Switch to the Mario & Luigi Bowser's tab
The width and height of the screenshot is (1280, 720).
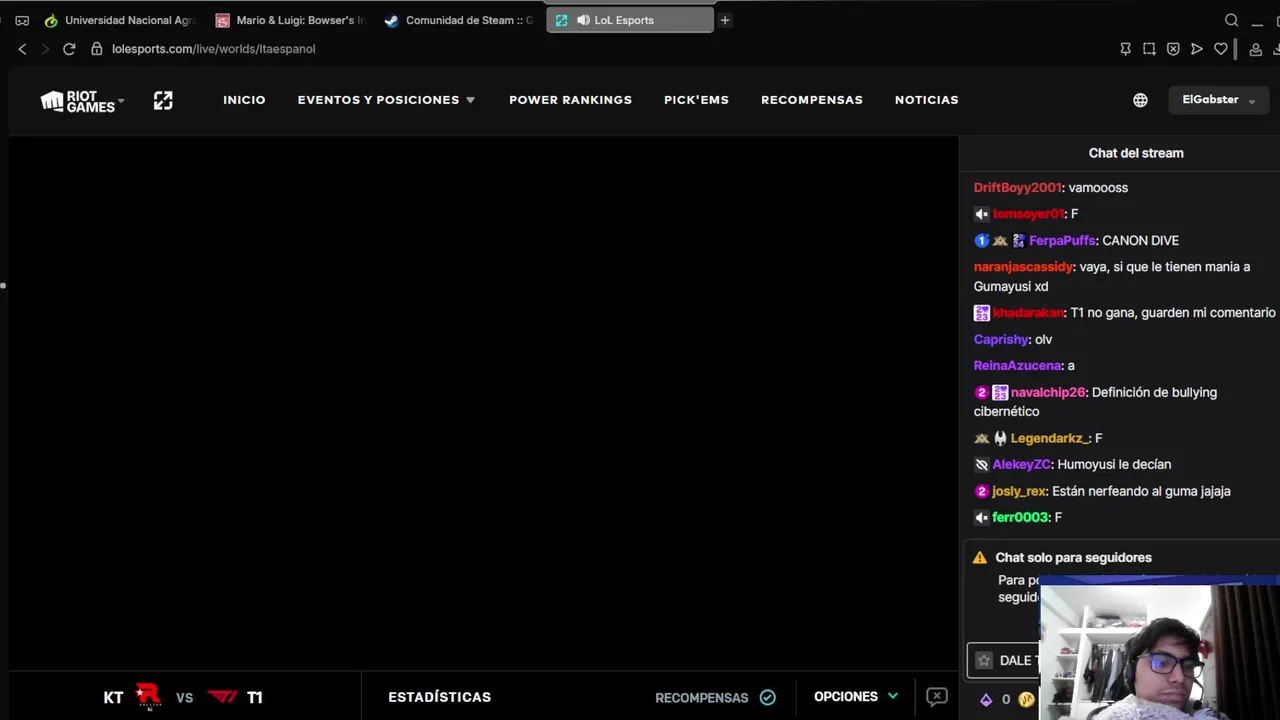290,20
